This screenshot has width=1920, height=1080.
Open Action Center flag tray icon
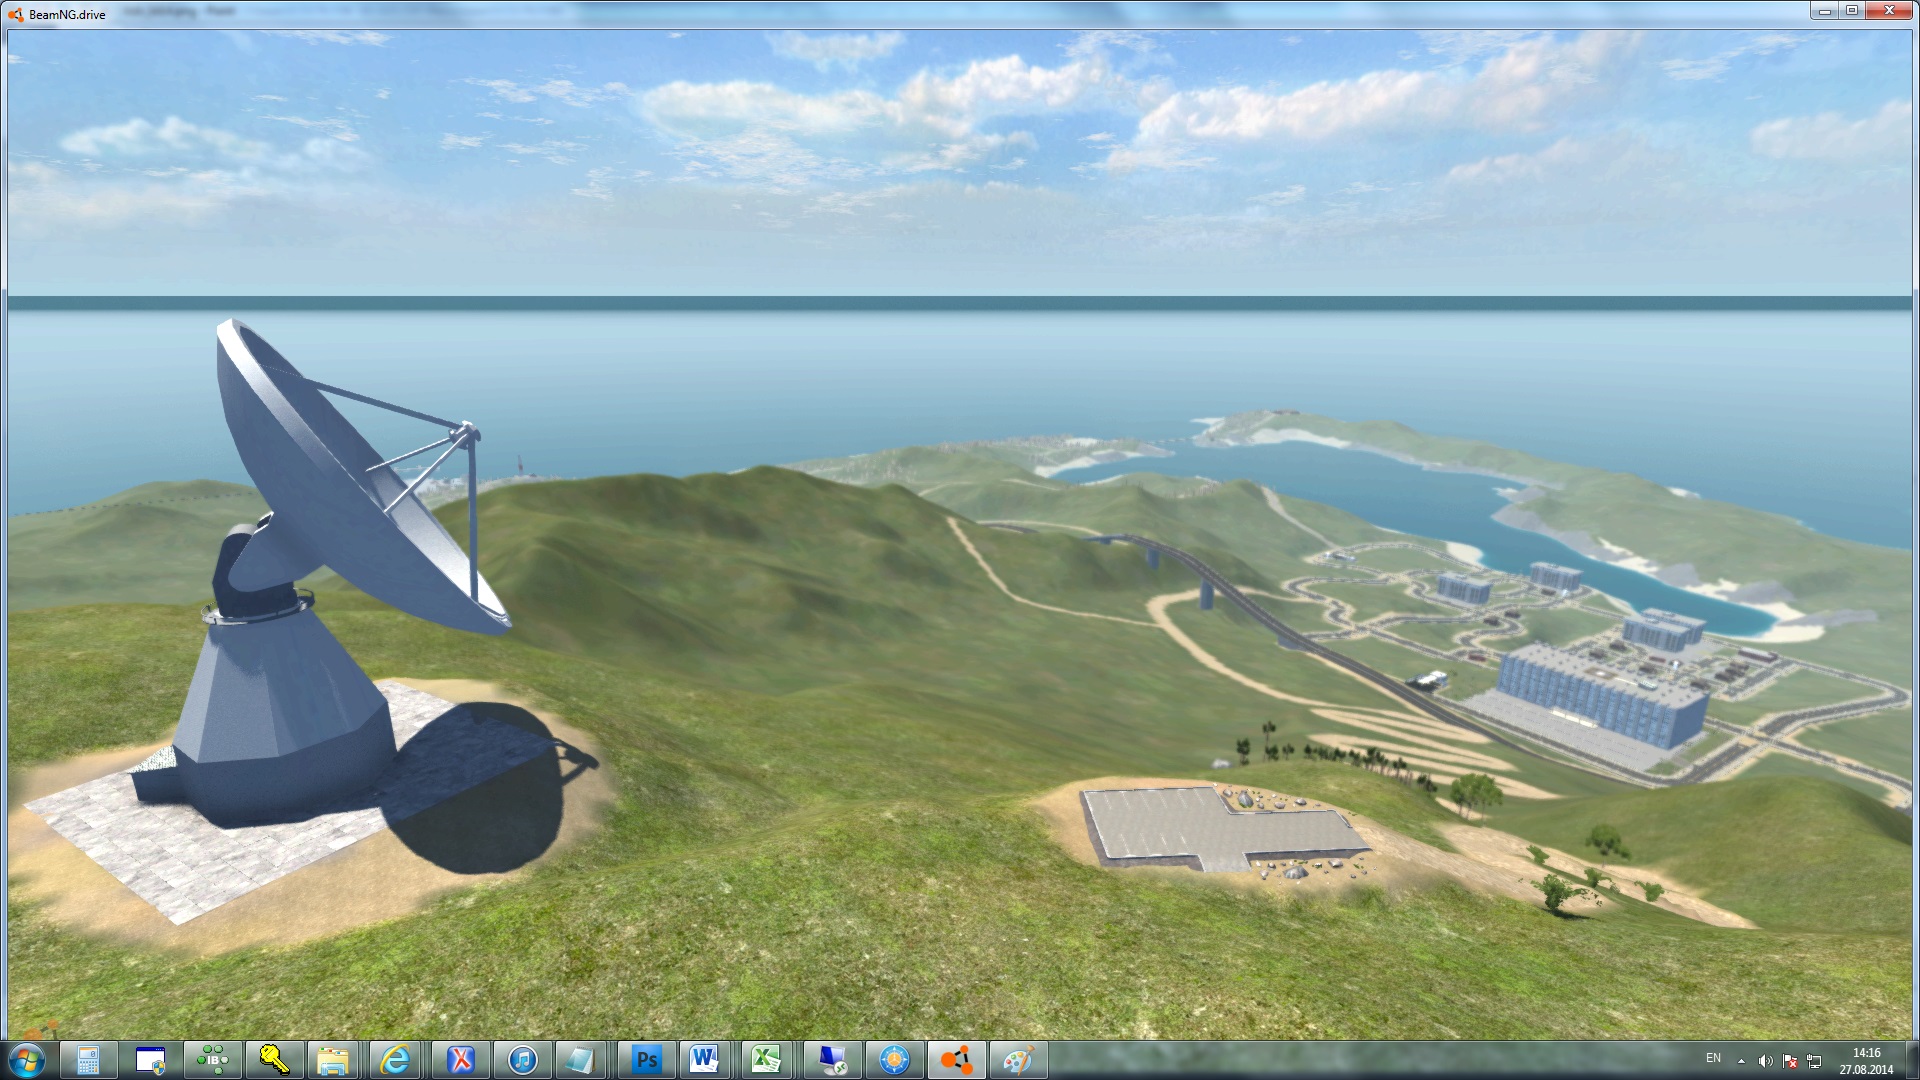click(1790, 1061)
